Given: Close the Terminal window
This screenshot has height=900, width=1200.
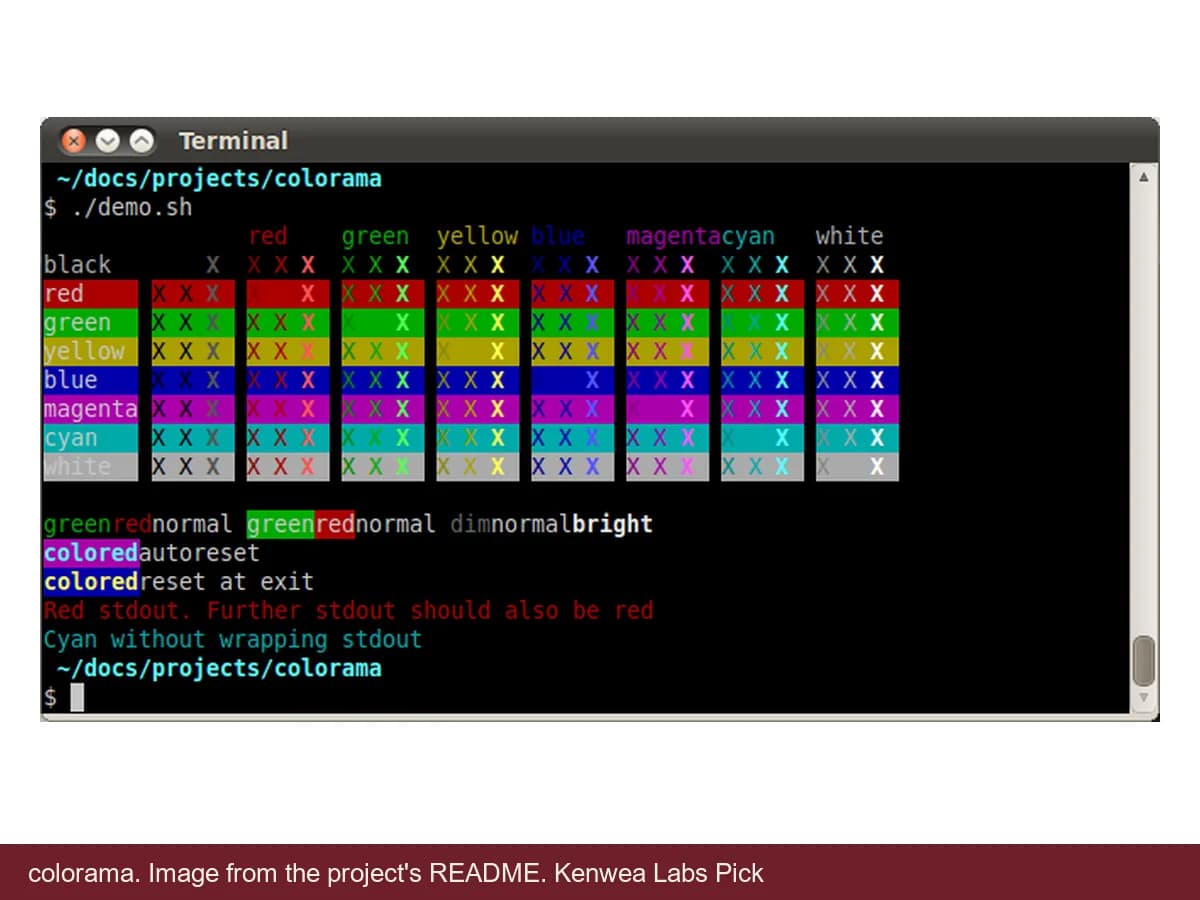Looking at the screenshot, I should pyautogui.click(x=74, y=141).
